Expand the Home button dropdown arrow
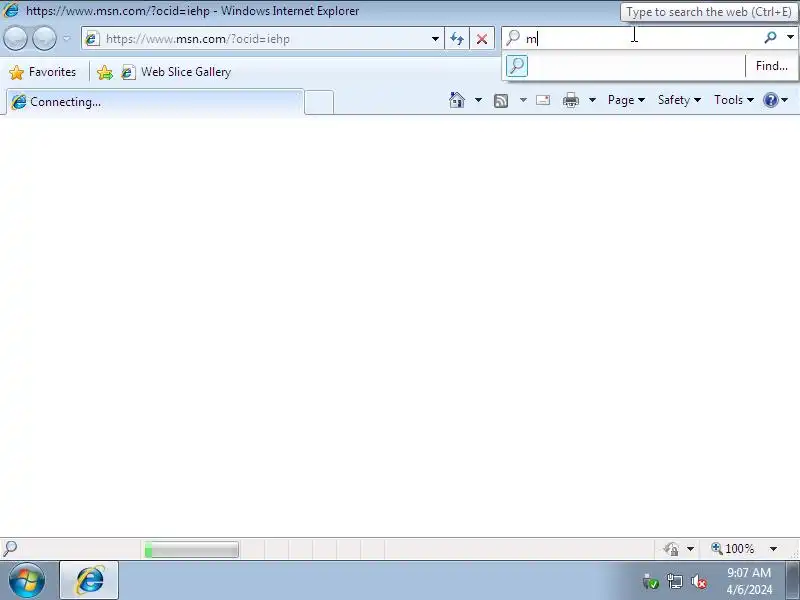Image resolution: width=800 pixels, height=600 pixels. tap(478, 100)
